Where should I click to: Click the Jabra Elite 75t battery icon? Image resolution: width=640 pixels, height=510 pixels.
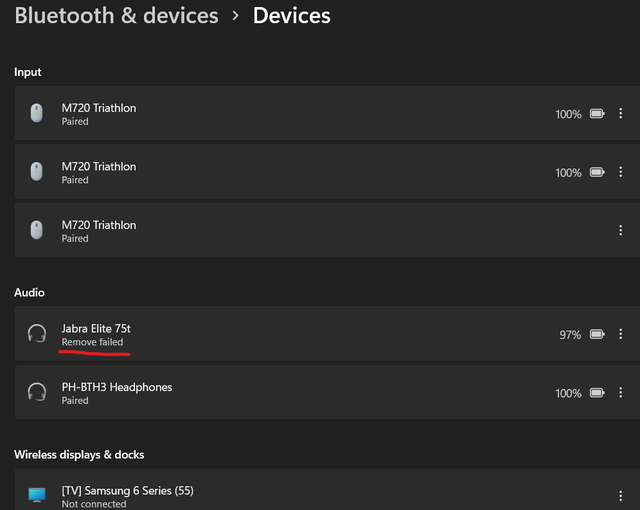[597, 334]
